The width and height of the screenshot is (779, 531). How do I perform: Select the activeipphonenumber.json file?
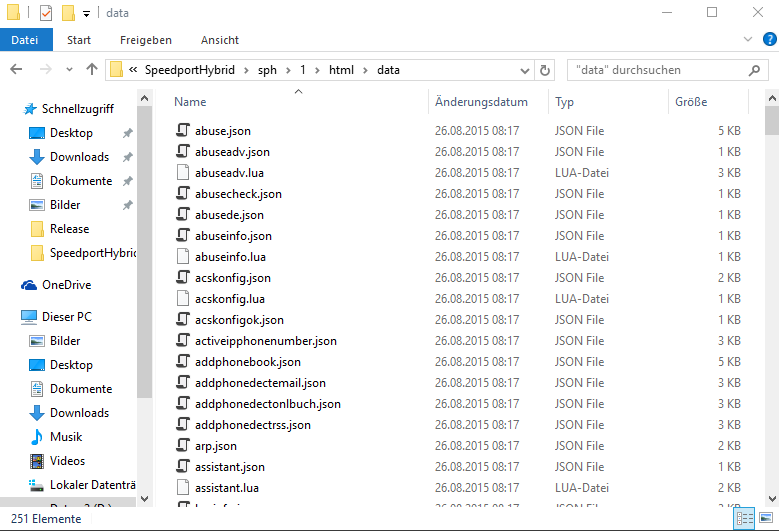[x=265, y=341]
